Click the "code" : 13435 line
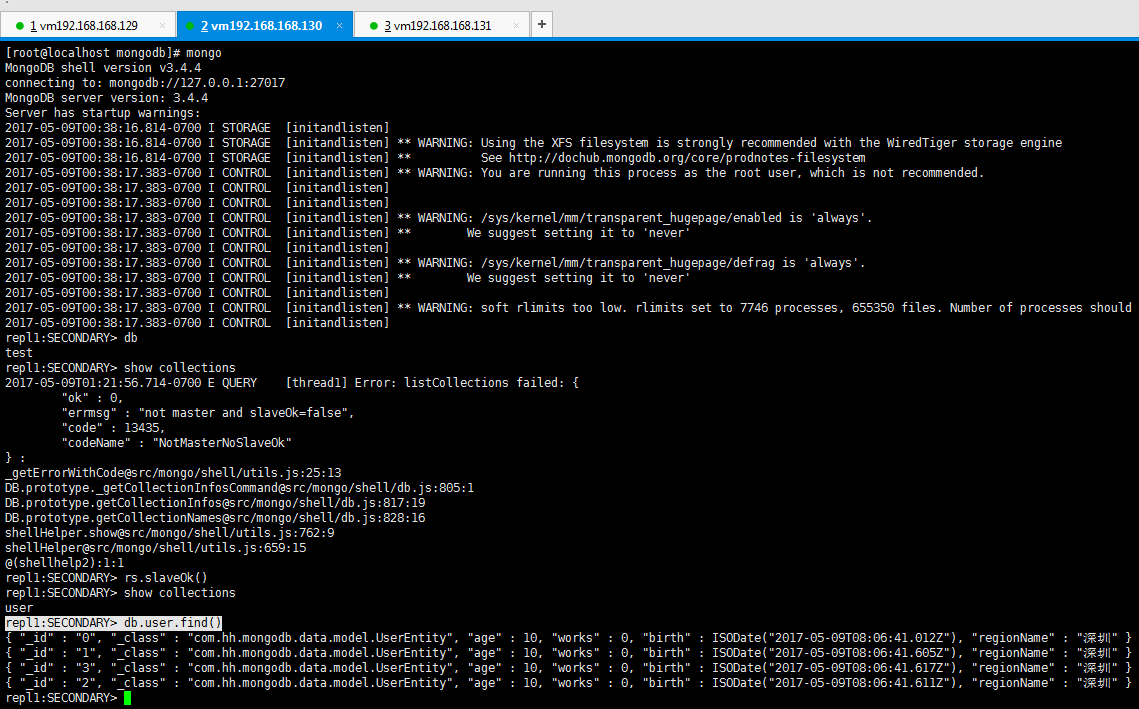 point(113,428)
